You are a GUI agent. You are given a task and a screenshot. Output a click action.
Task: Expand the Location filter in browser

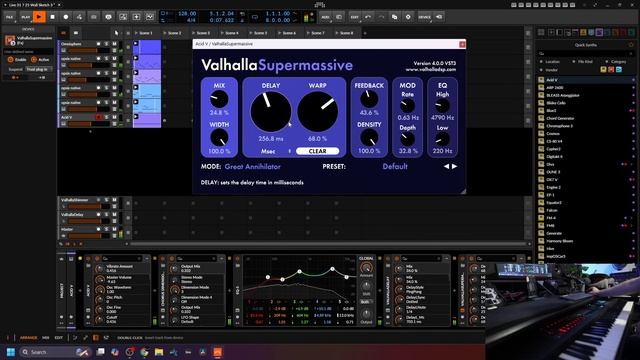point(550,62)
